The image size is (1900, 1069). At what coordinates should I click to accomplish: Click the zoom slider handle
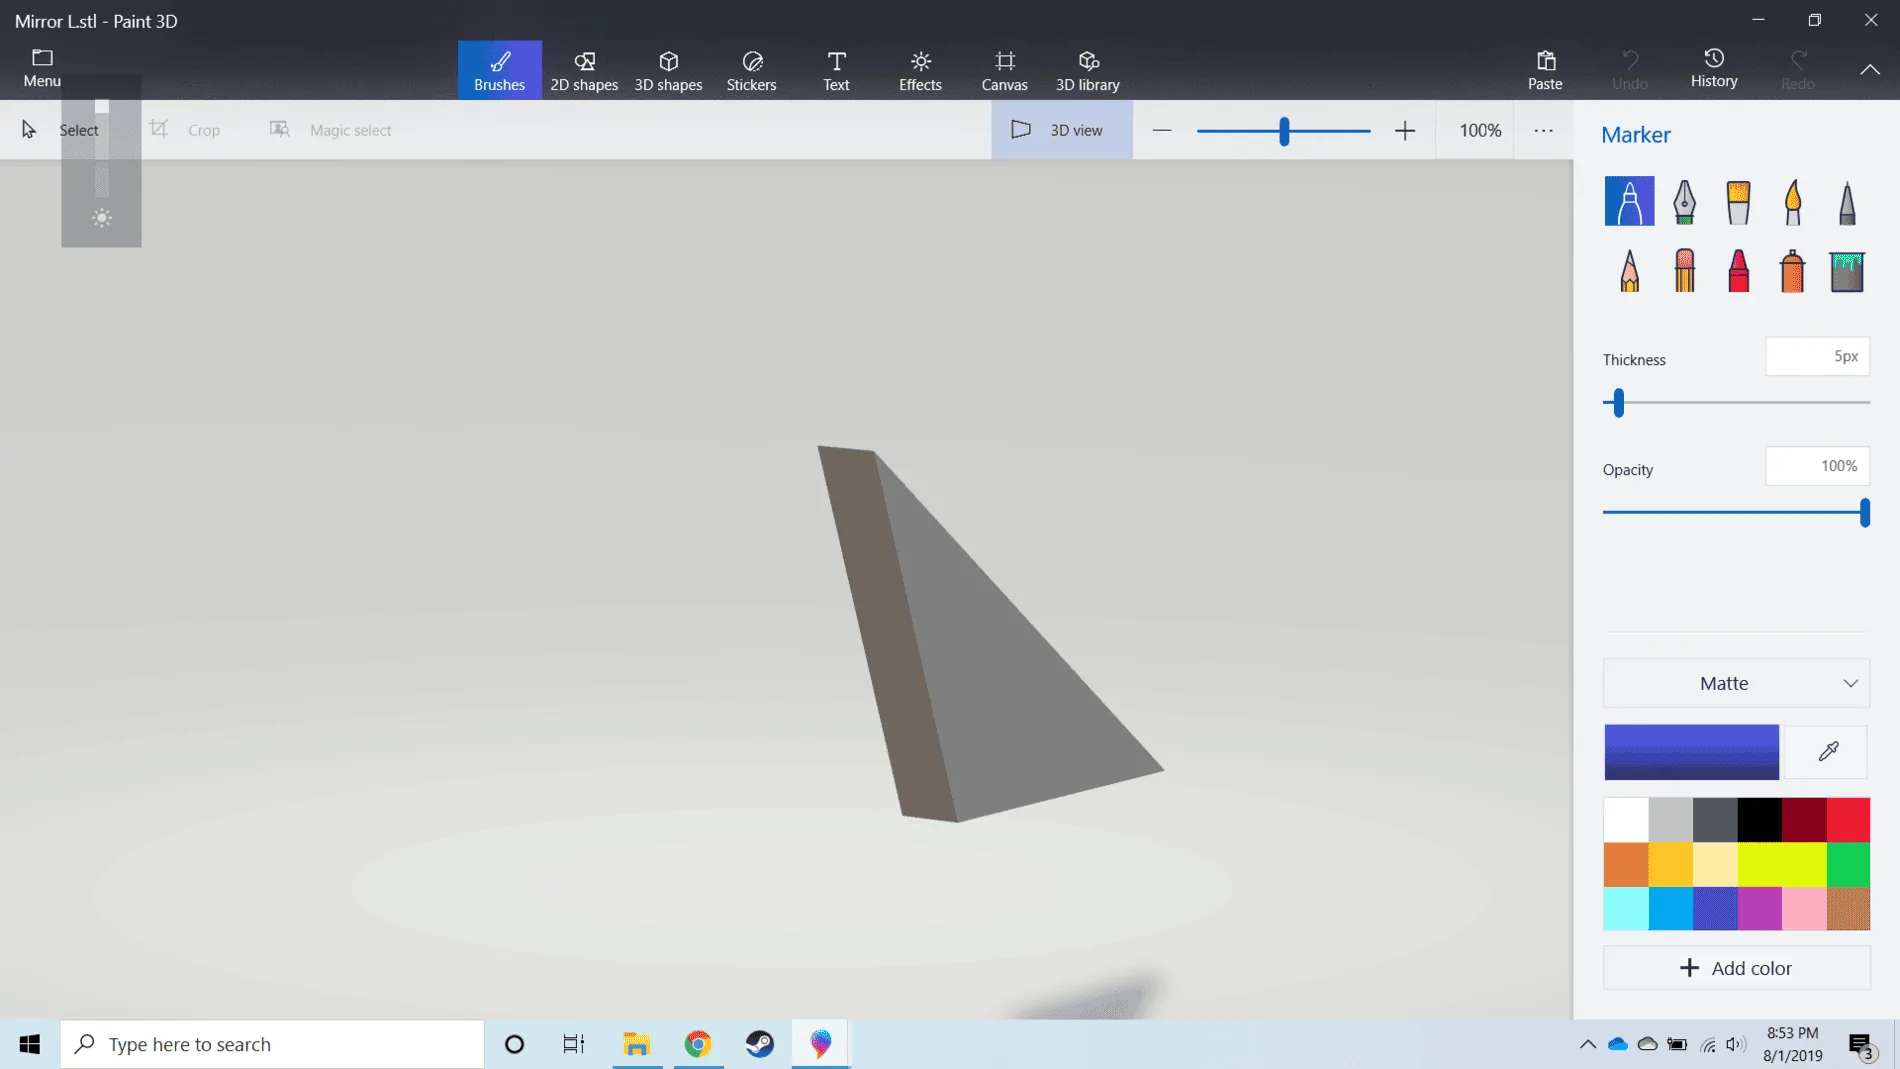1284,131
